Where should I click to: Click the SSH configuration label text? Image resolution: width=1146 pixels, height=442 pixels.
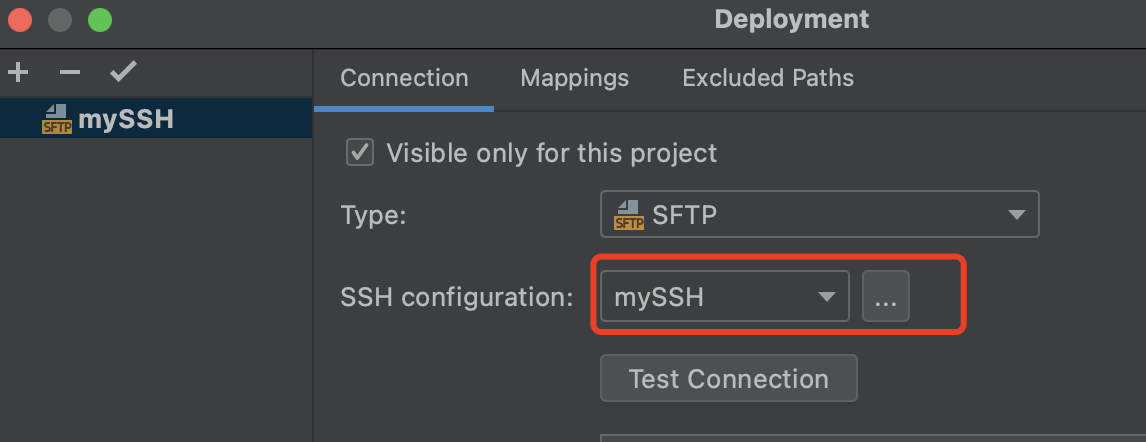(x=457, y=297)
